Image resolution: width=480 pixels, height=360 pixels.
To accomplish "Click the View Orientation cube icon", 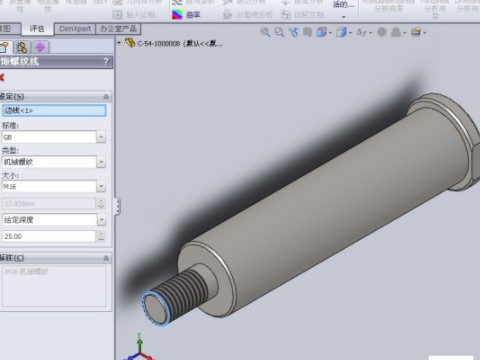I will pyautogui.click(x=322, y=32).
